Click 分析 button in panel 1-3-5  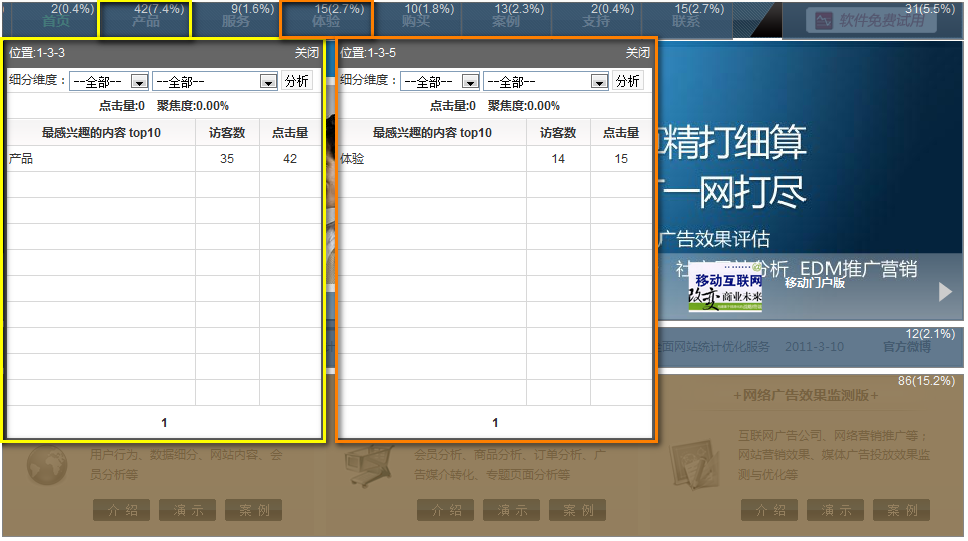tap(628, 81)
